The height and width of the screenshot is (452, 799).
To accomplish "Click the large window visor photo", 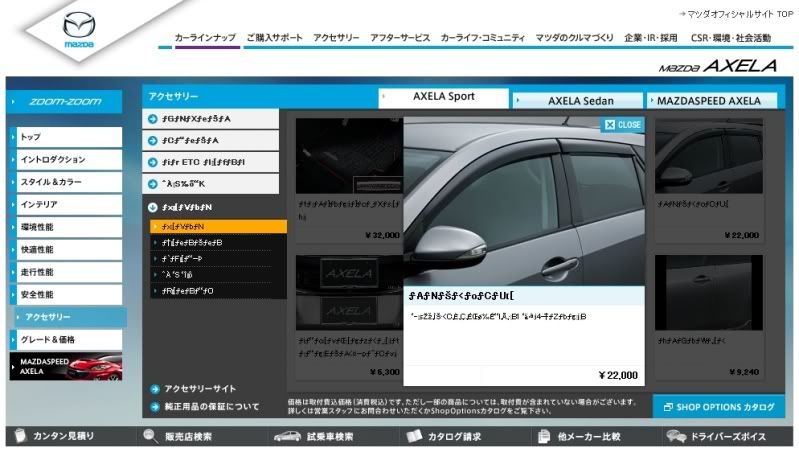I will coord(524,201).
